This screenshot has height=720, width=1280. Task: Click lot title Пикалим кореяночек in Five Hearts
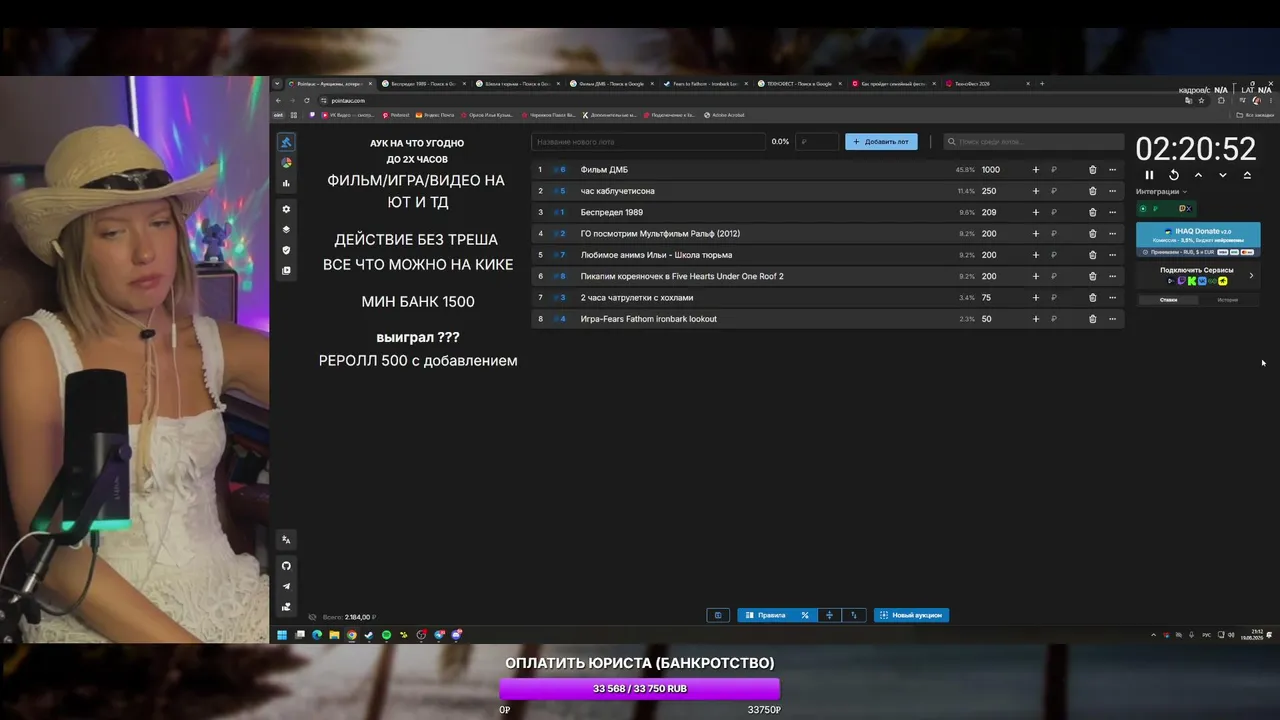(682, 276)
